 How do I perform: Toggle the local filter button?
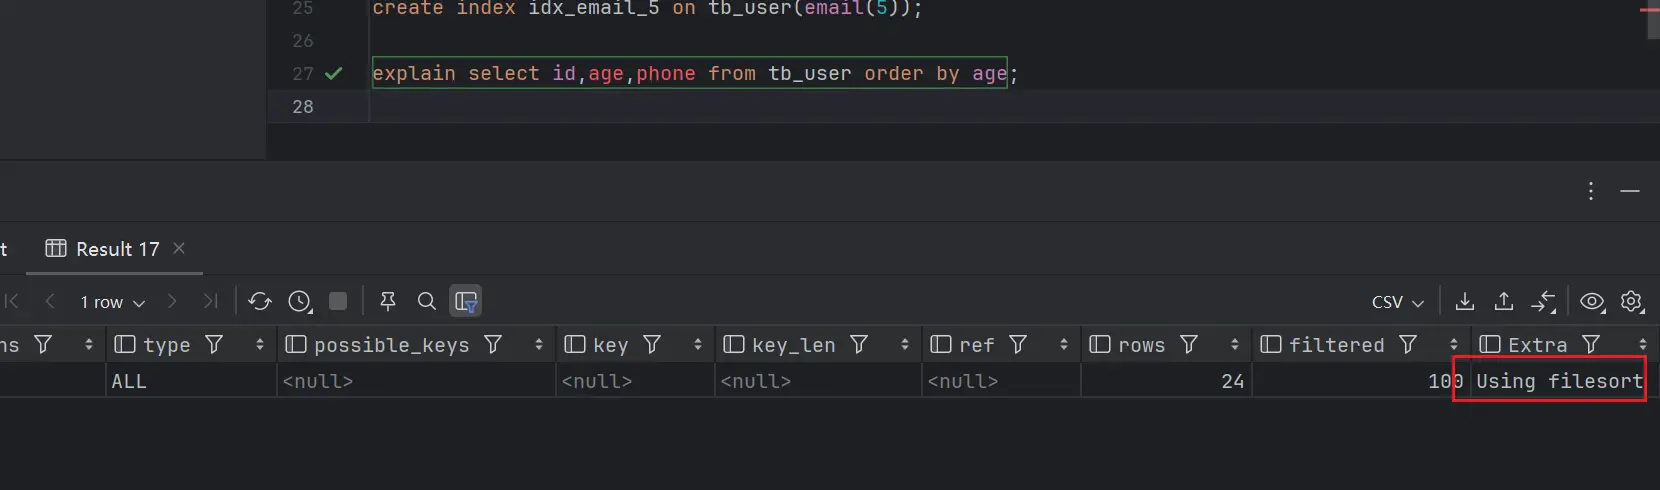pyautogui.click(x=465, y=301)
